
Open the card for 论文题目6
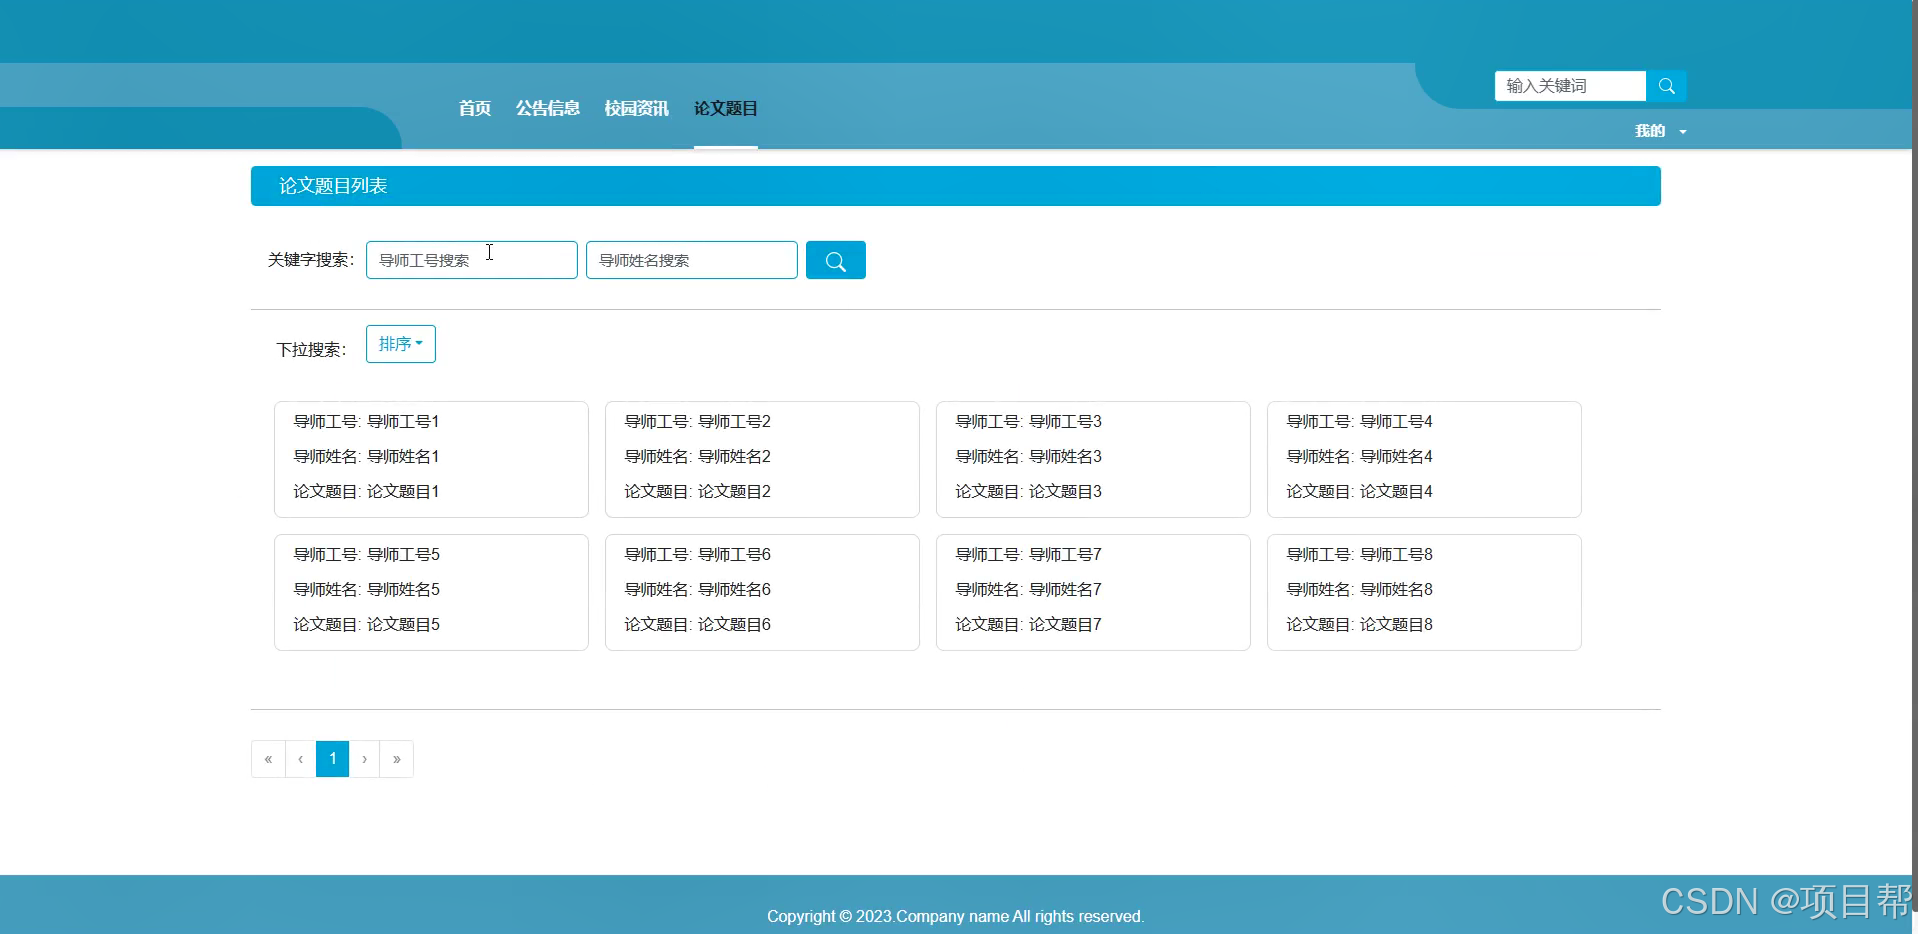762,592
